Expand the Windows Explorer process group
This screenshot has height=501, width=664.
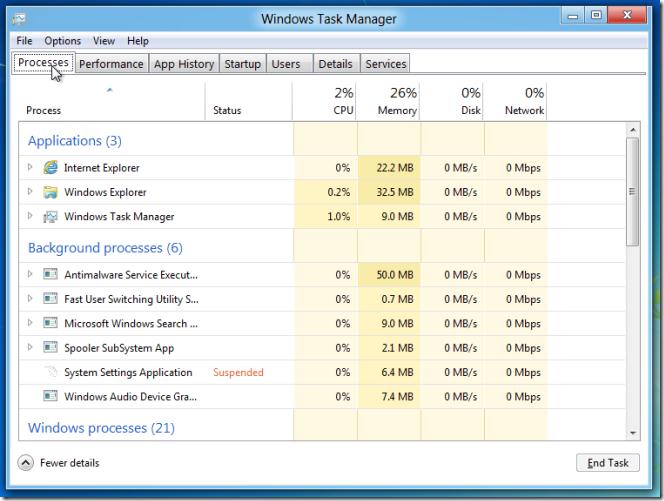(x=30, y=191)
